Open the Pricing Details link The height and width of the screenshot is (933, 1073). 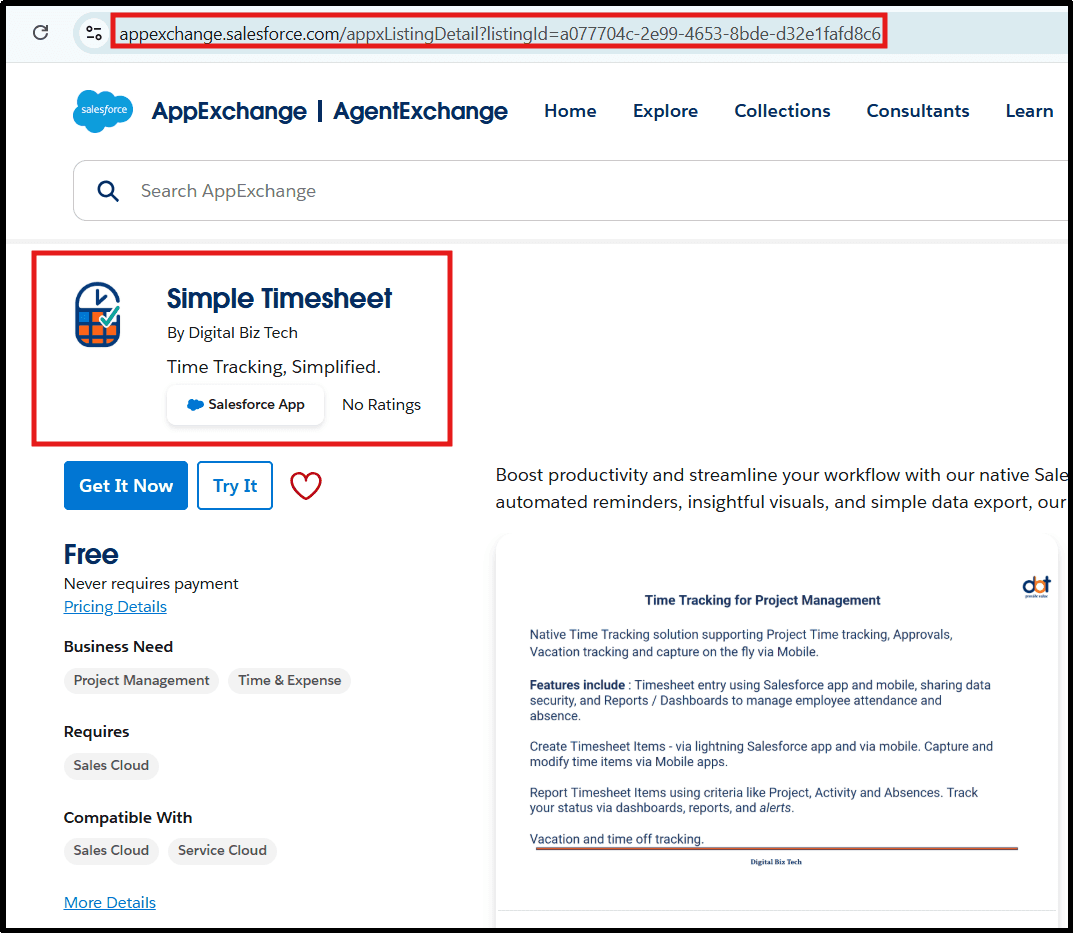pos(115,607)
